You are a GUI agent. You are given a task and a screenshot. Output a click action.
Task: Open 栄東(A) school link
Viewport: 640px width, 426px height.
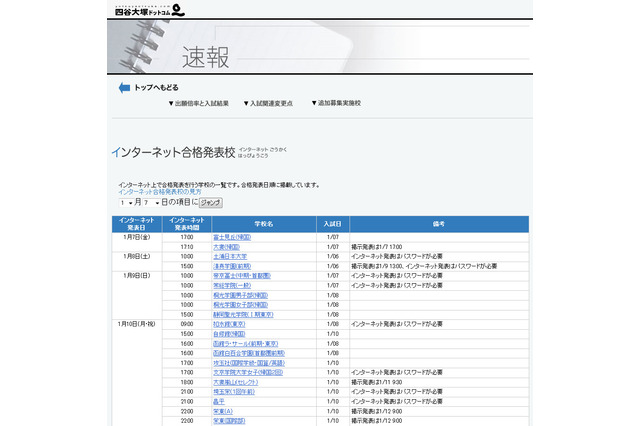coord(223,411)
